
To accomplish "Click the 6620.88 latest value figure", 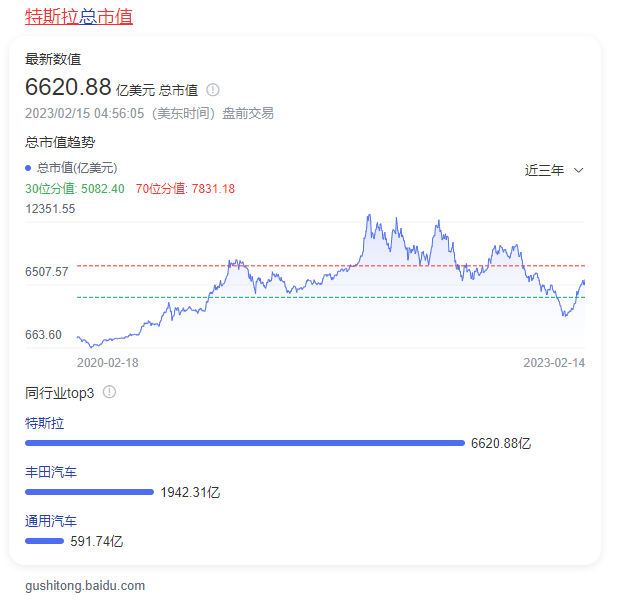I will click(68, 87).
